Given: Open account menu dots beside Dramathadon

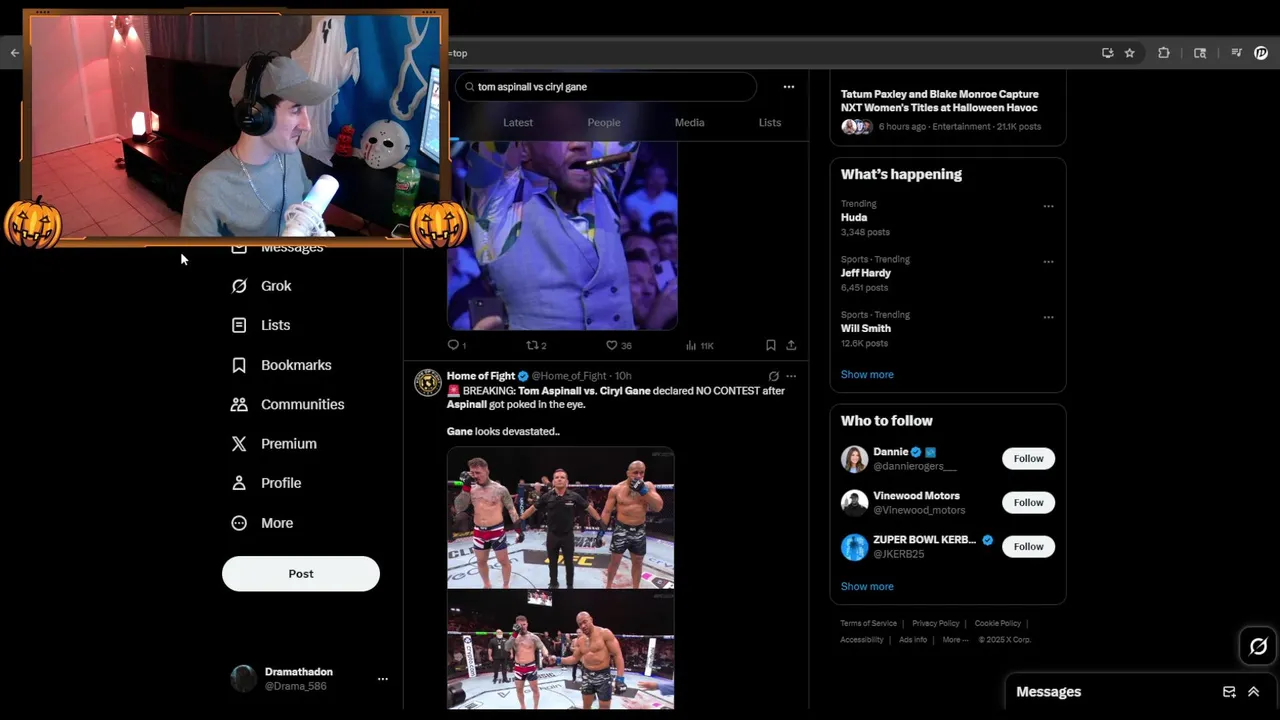Looking at the screenshot, I should 382,679.
